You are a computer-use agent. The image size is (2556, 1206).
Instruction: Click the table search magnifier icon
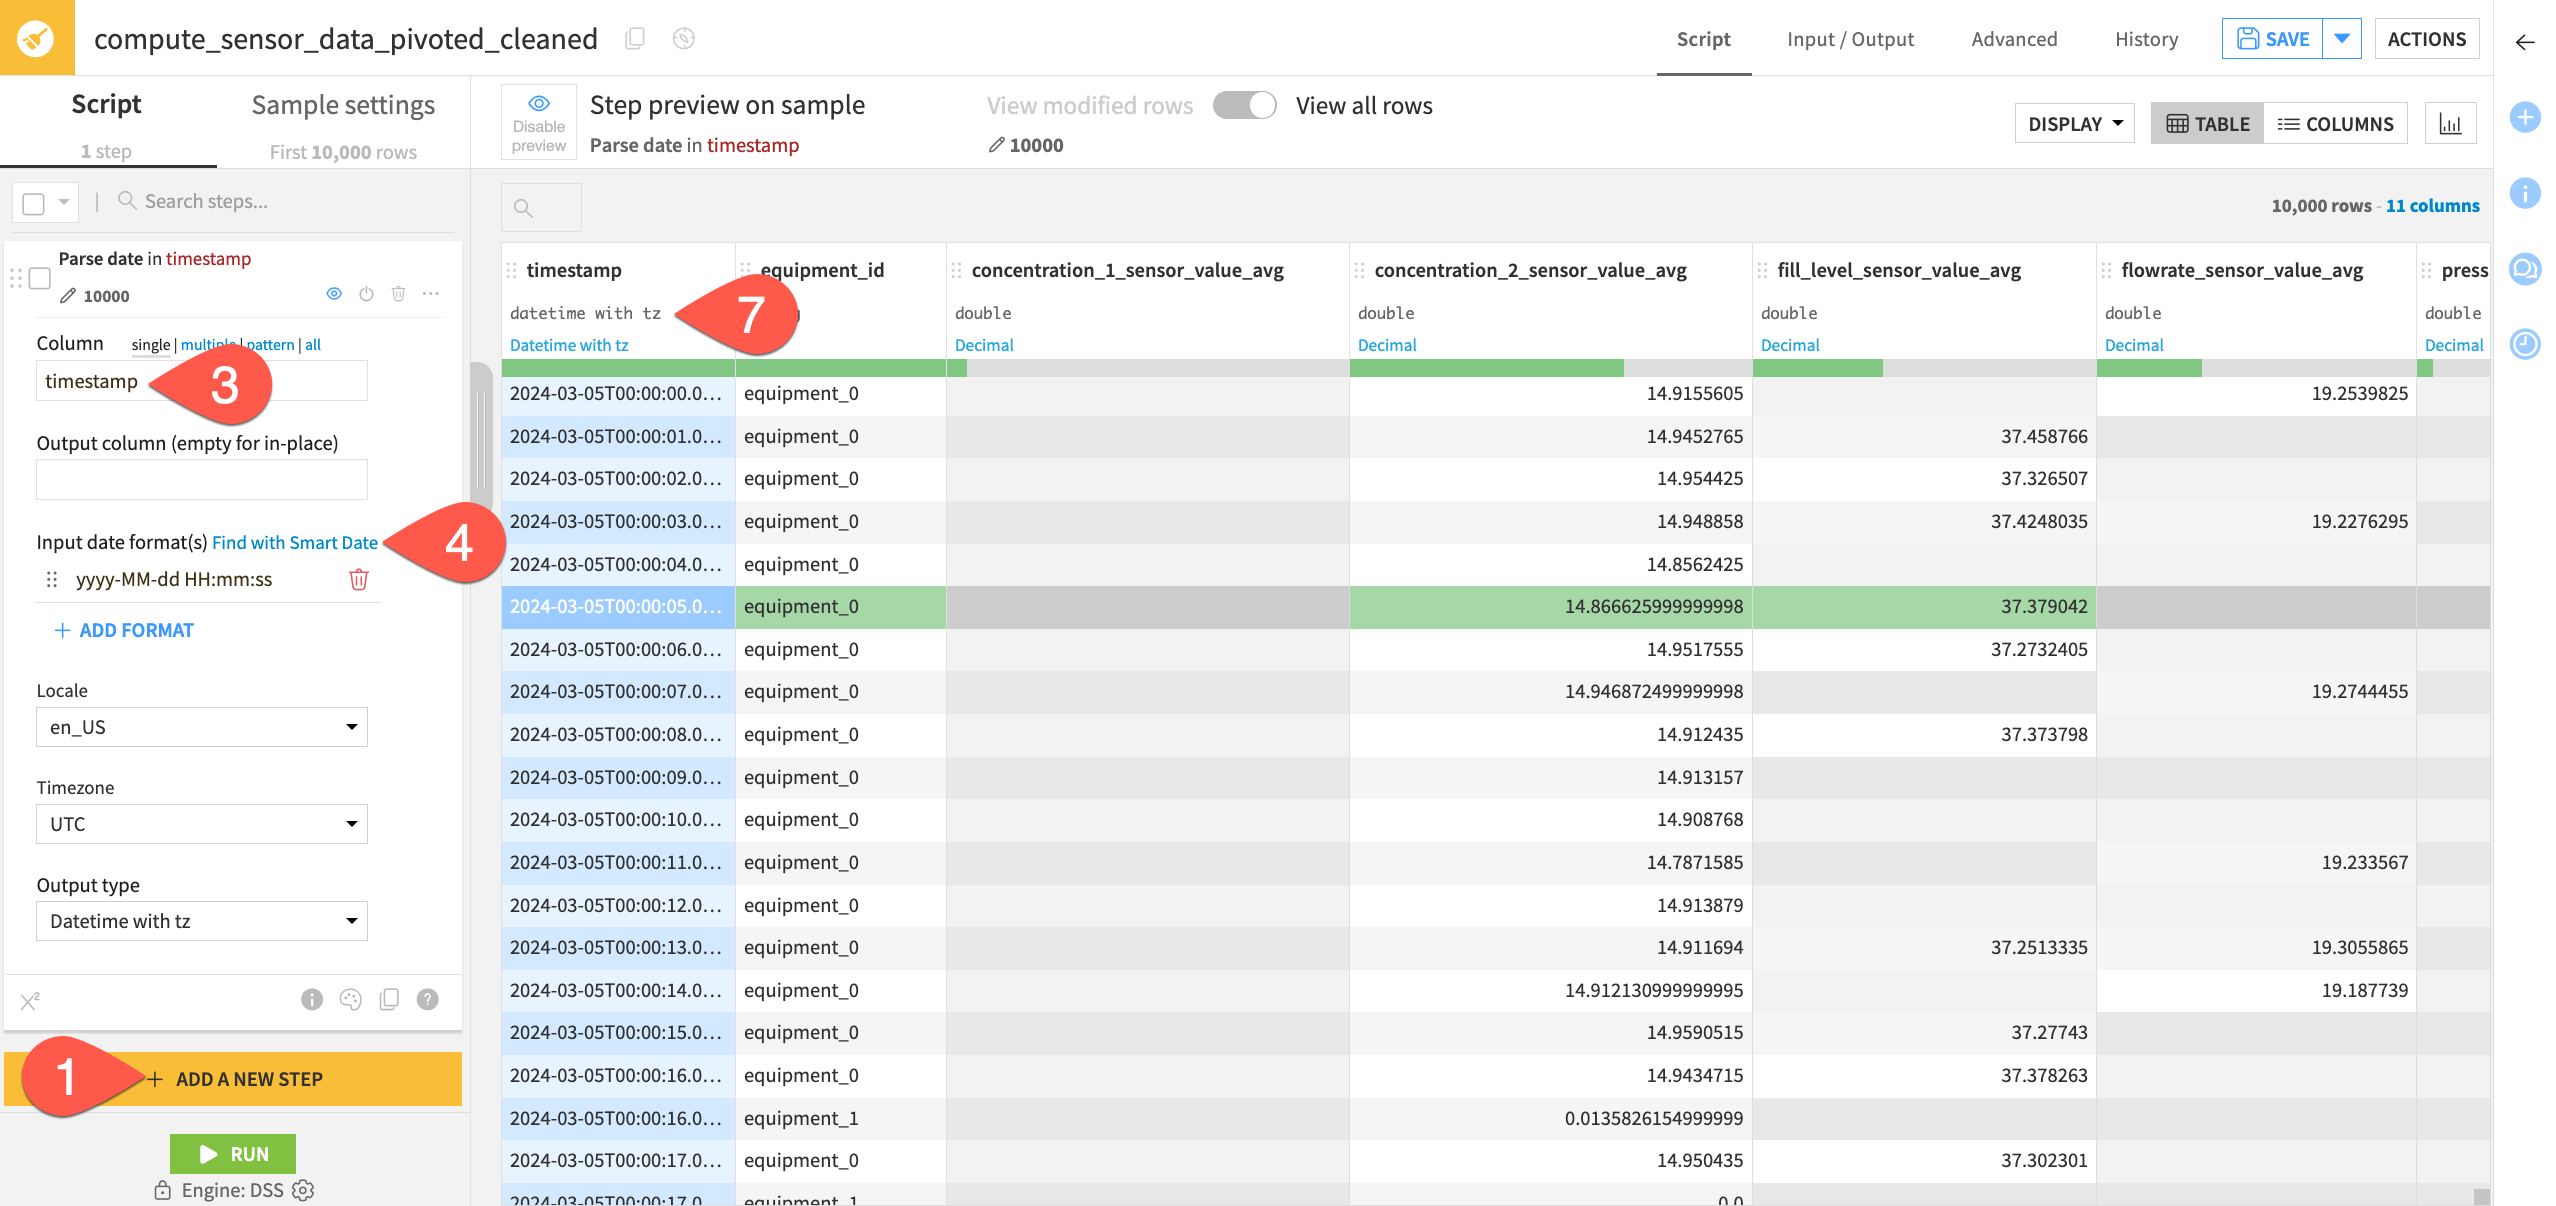click(523, 208)
